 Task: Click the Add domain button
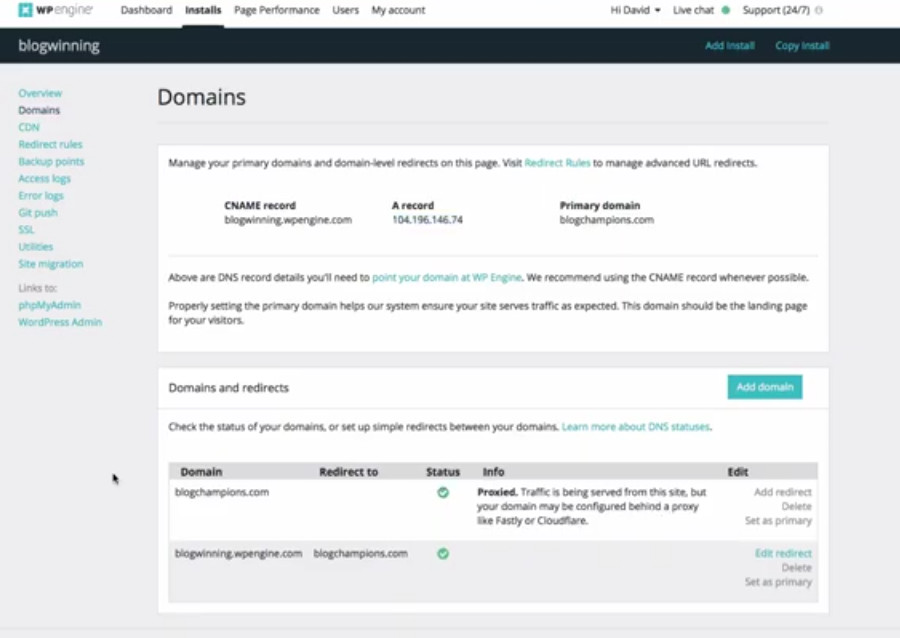[x=765, y=387]
